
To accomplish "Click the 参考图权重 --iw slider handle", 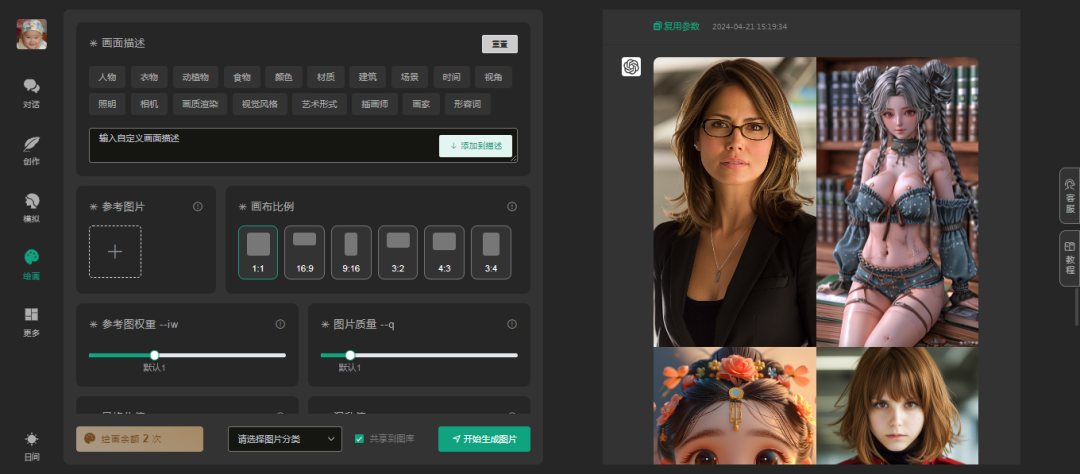I will click(x=154, y=356).
